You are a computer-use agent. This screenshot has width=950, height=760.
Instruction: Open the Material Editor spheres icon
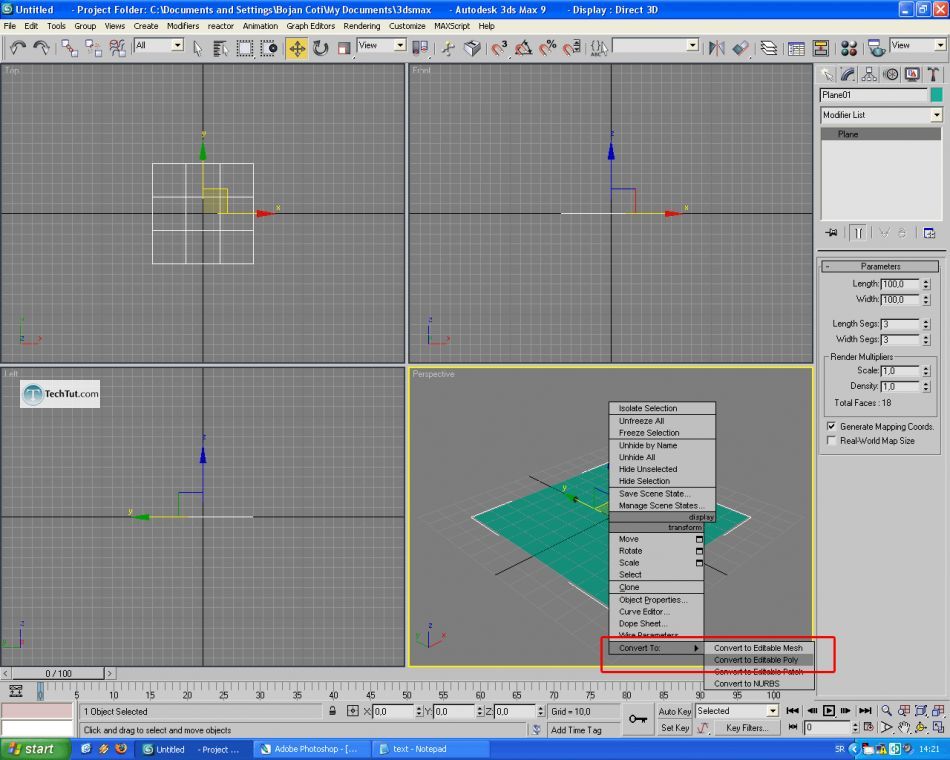click(849, 48)
